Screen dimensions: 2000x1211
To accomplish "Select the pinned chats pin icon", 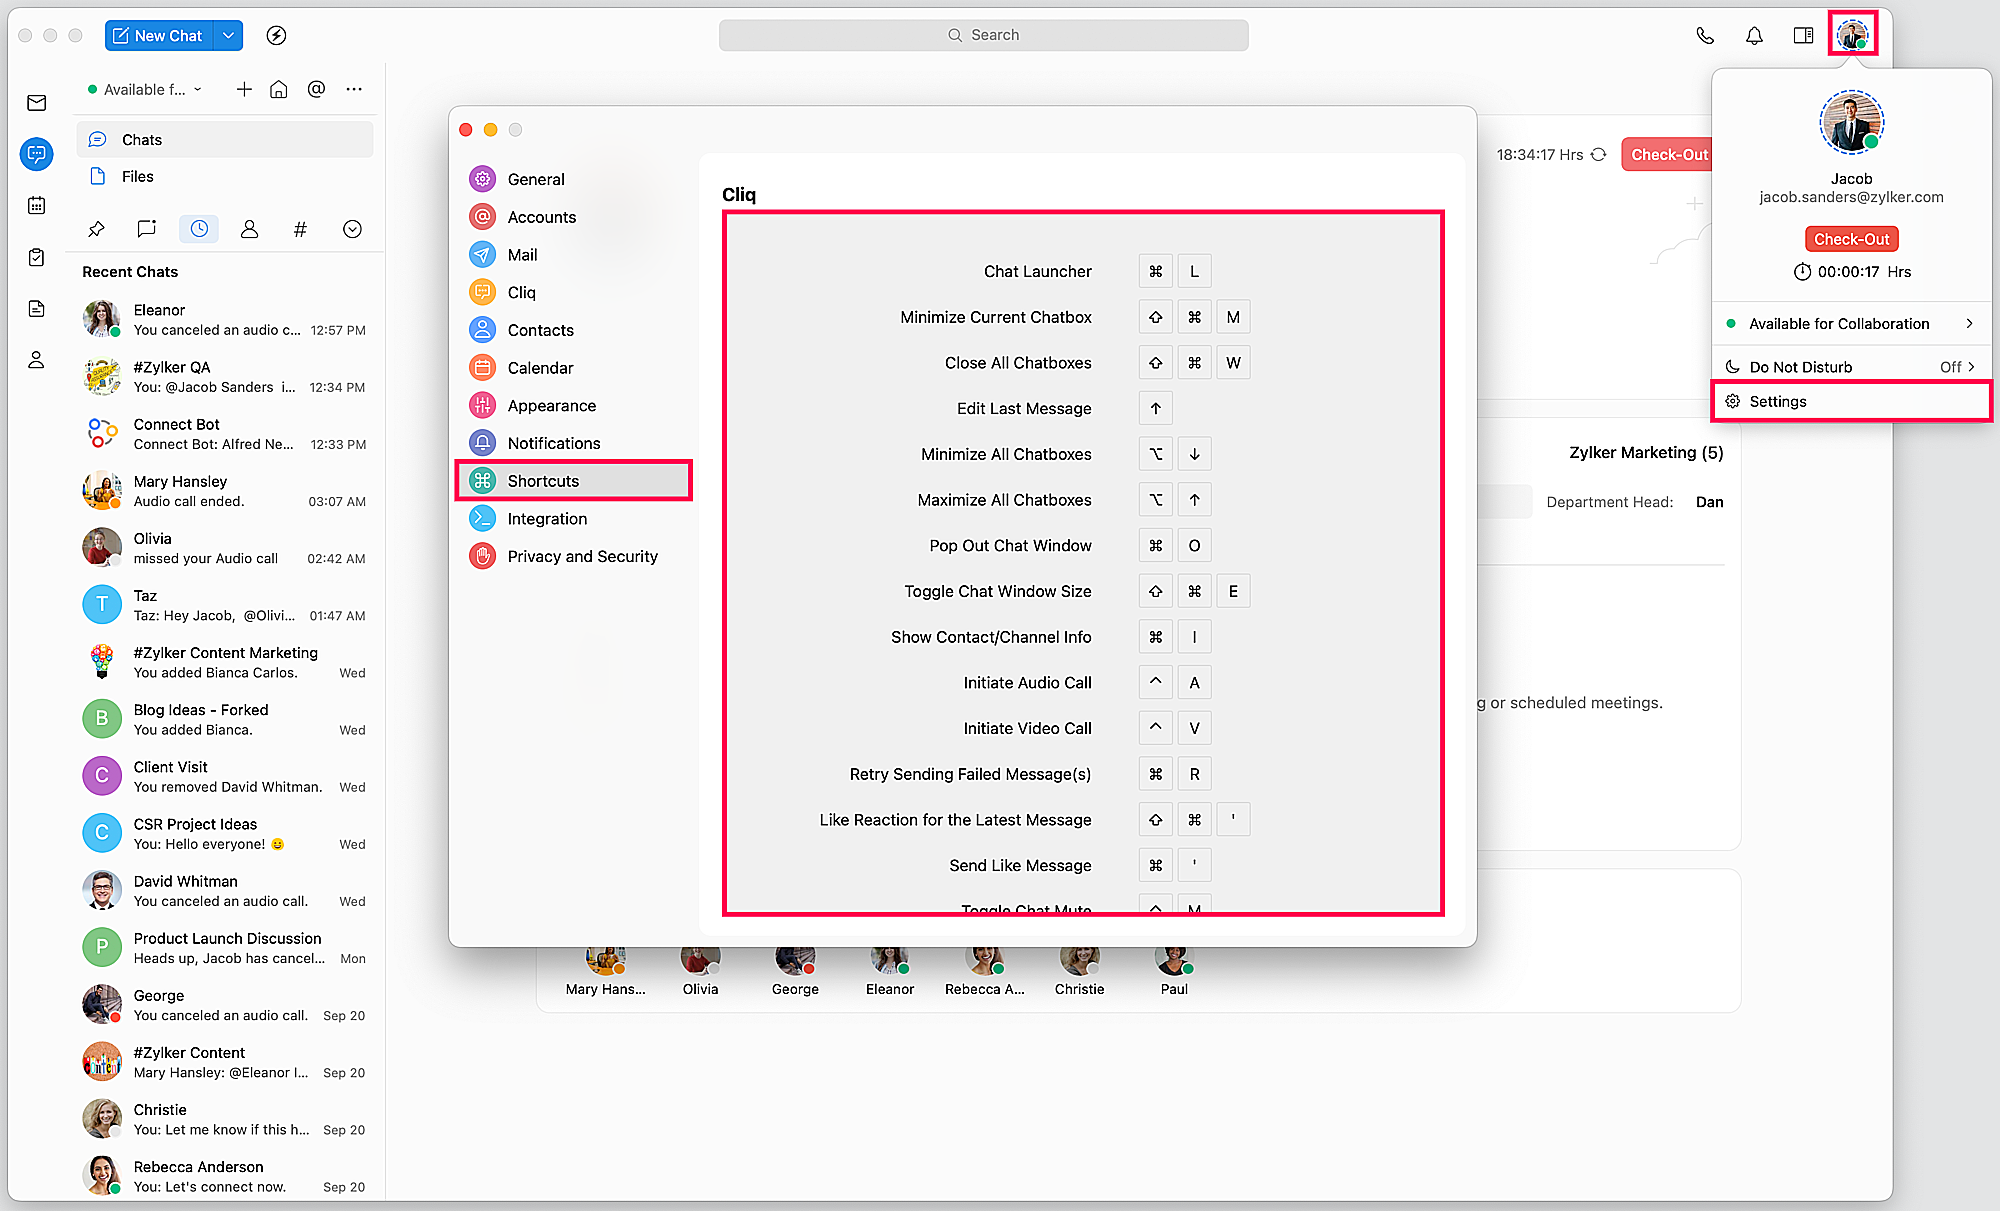I will pos(97,229).
